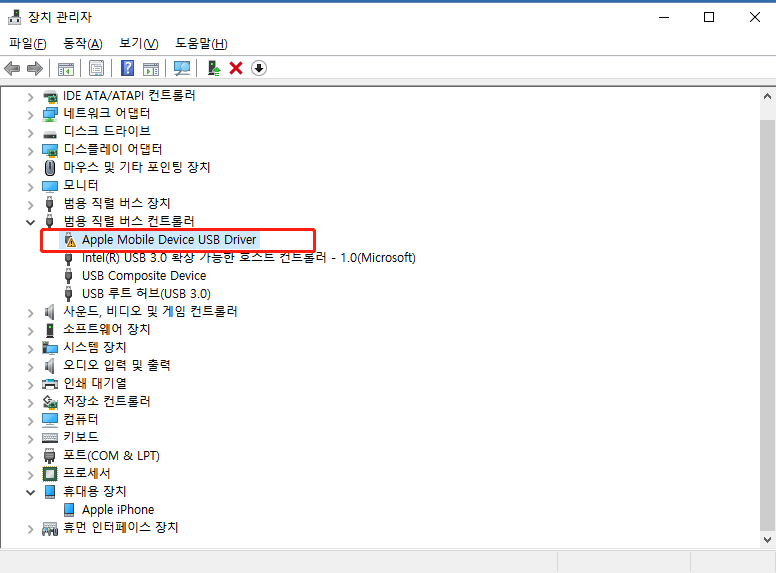Expand the IDE ATA/ATAPI 컨트롤러 node
This screenshot has width=776, height=573.
pos(31,97)
